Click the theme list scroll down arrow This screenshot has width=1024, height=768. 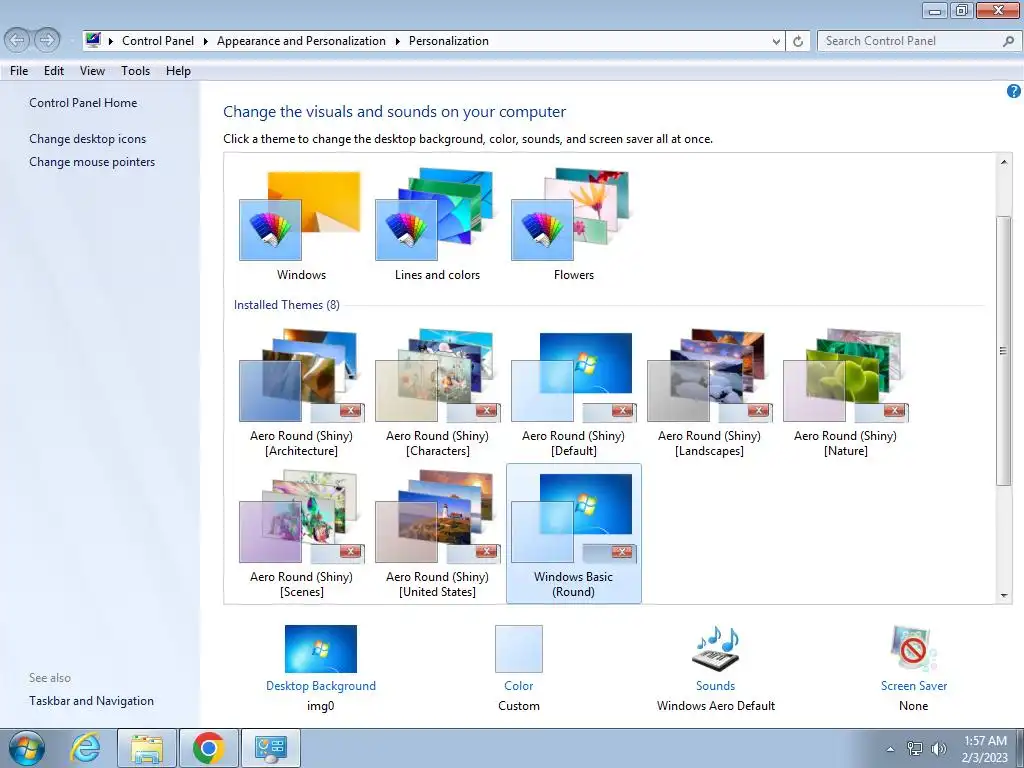pos(1004,596)
